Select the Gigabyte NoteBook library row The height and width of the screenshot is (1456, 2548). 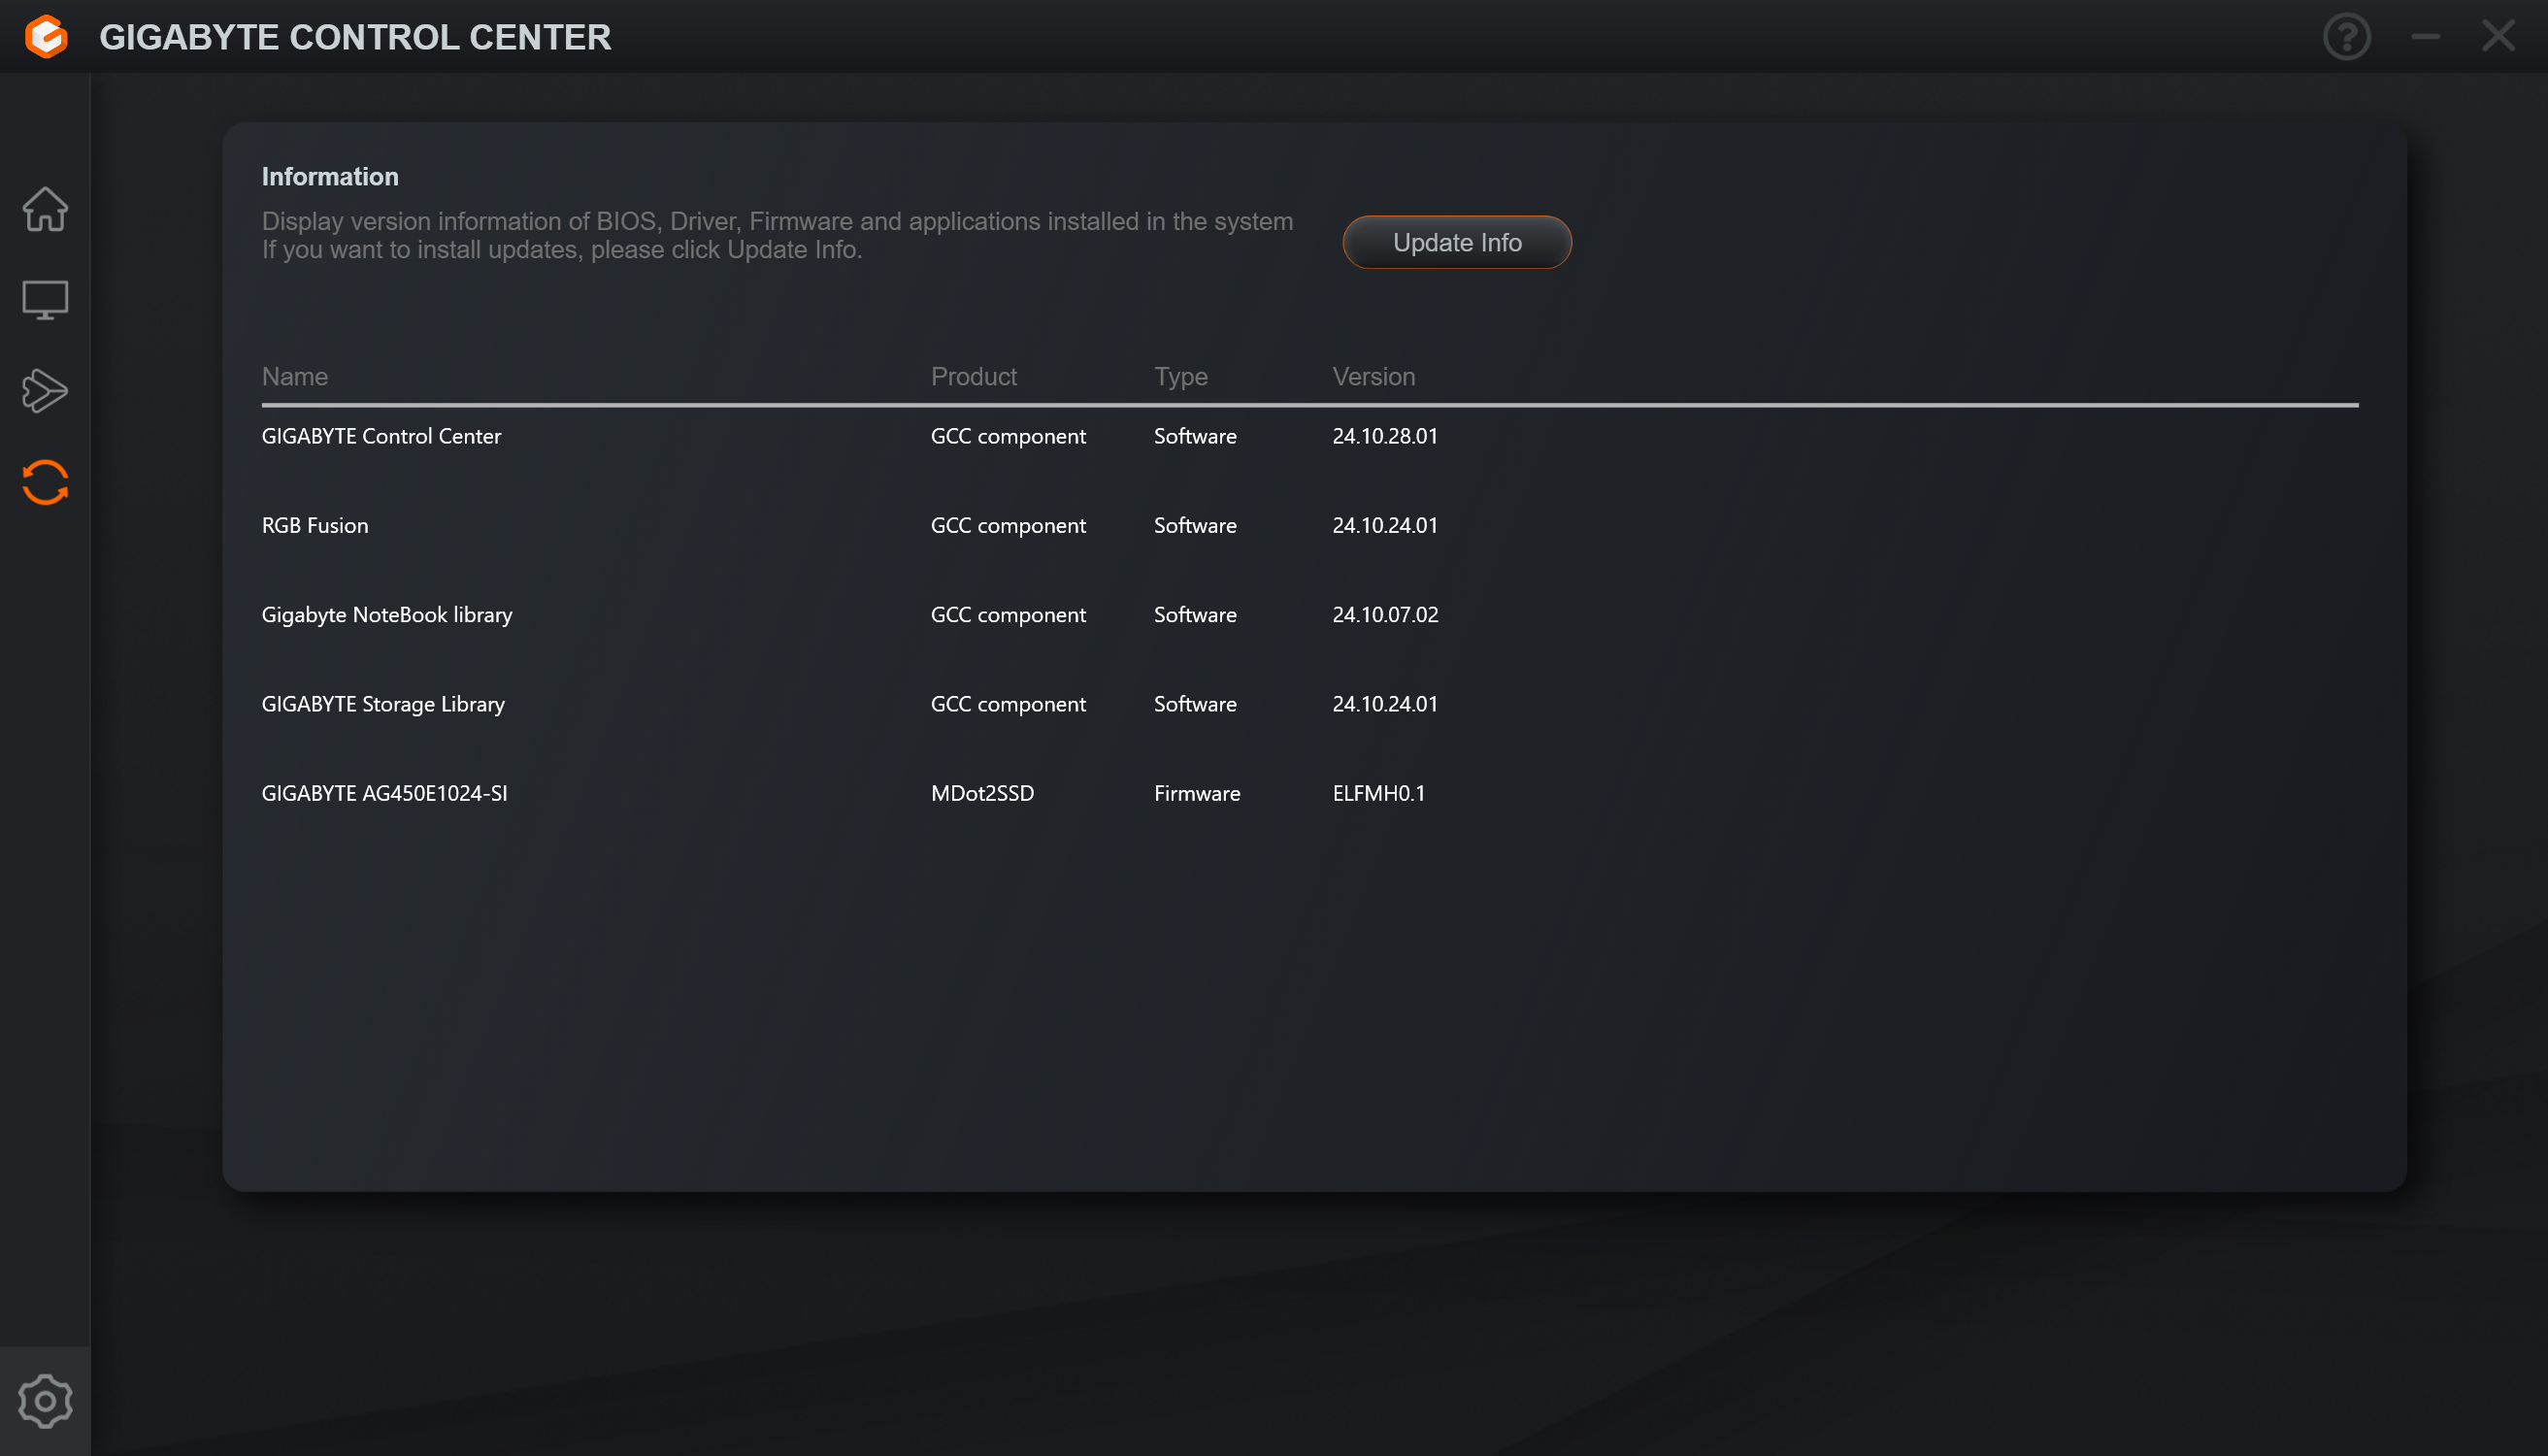(387, 615)
